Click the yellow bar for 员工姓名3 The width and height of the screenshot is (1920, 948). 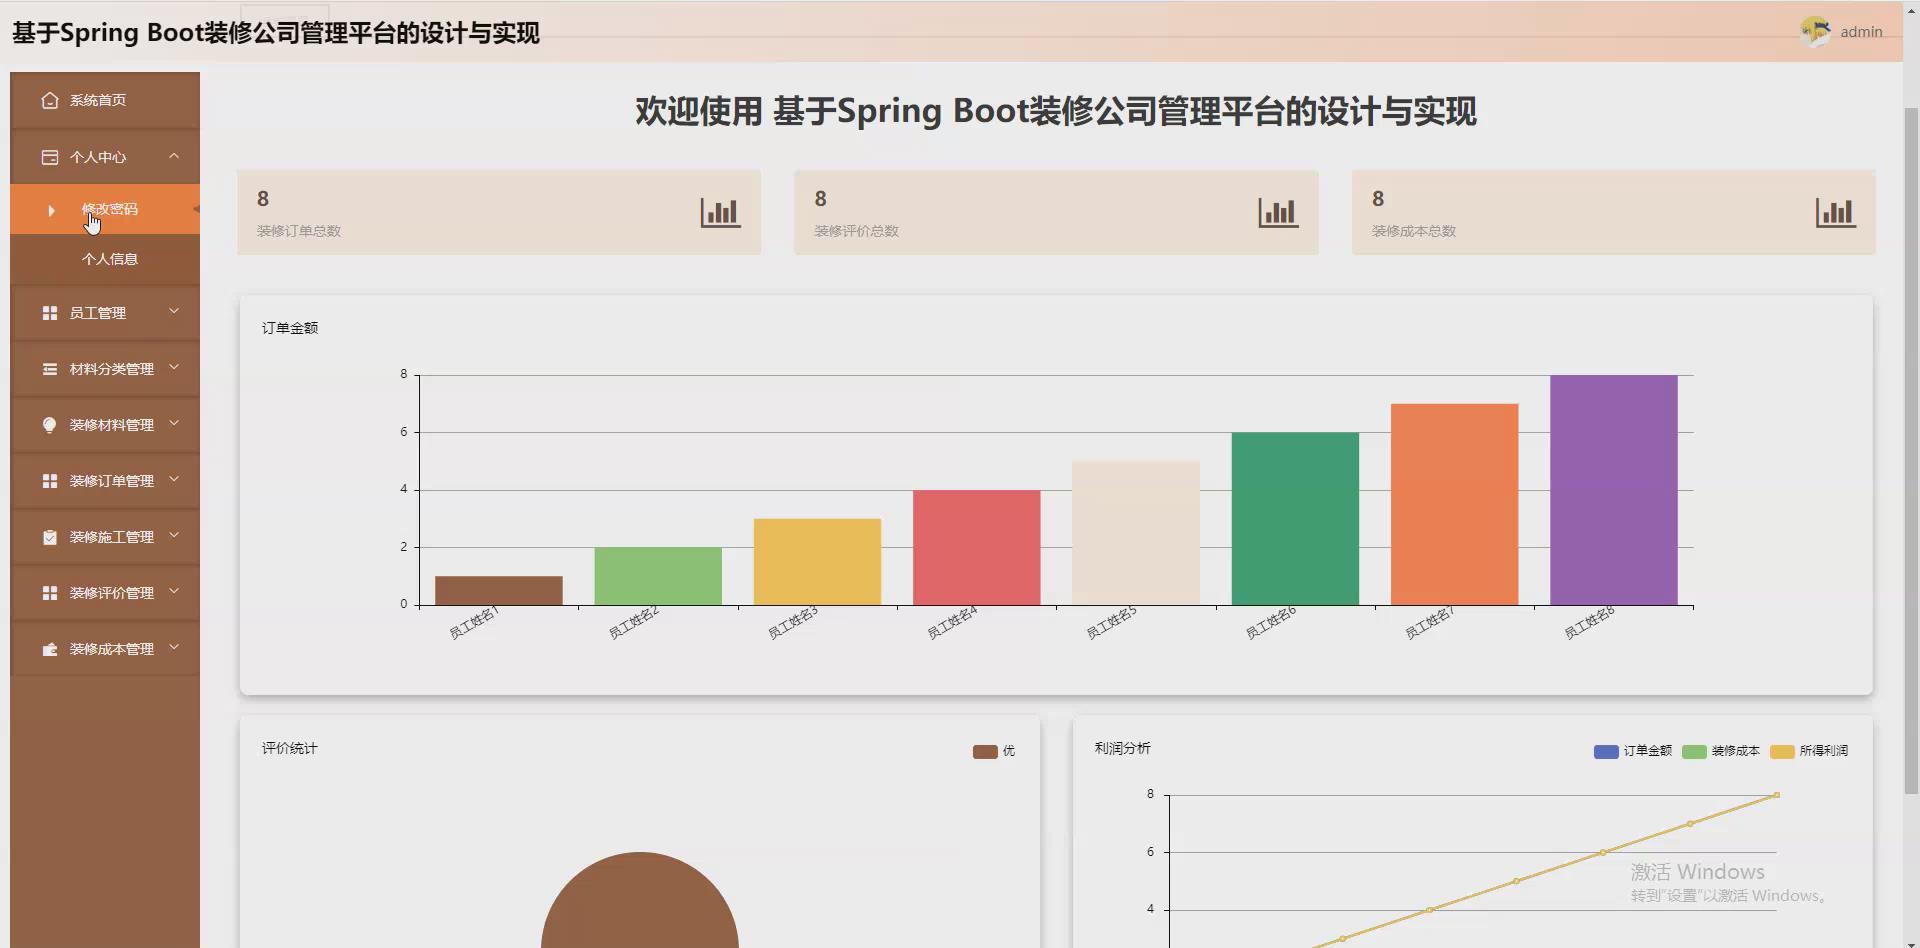(817, 561)
